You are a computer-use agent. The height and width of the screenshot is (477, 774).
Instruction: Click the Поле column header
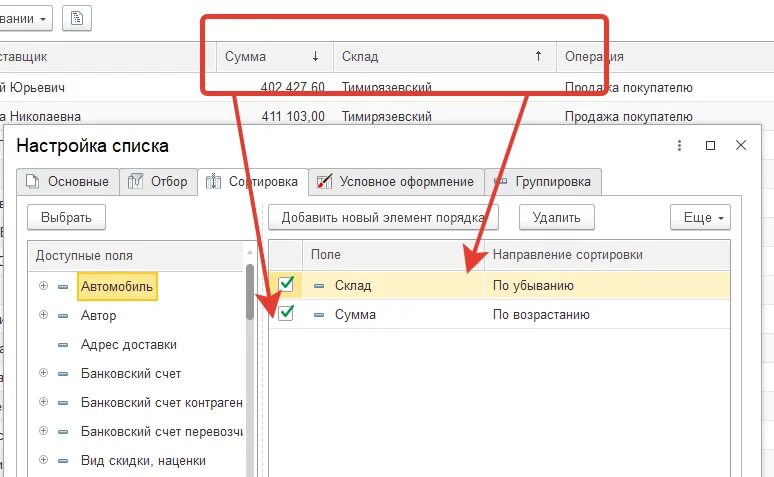point(393,255)
